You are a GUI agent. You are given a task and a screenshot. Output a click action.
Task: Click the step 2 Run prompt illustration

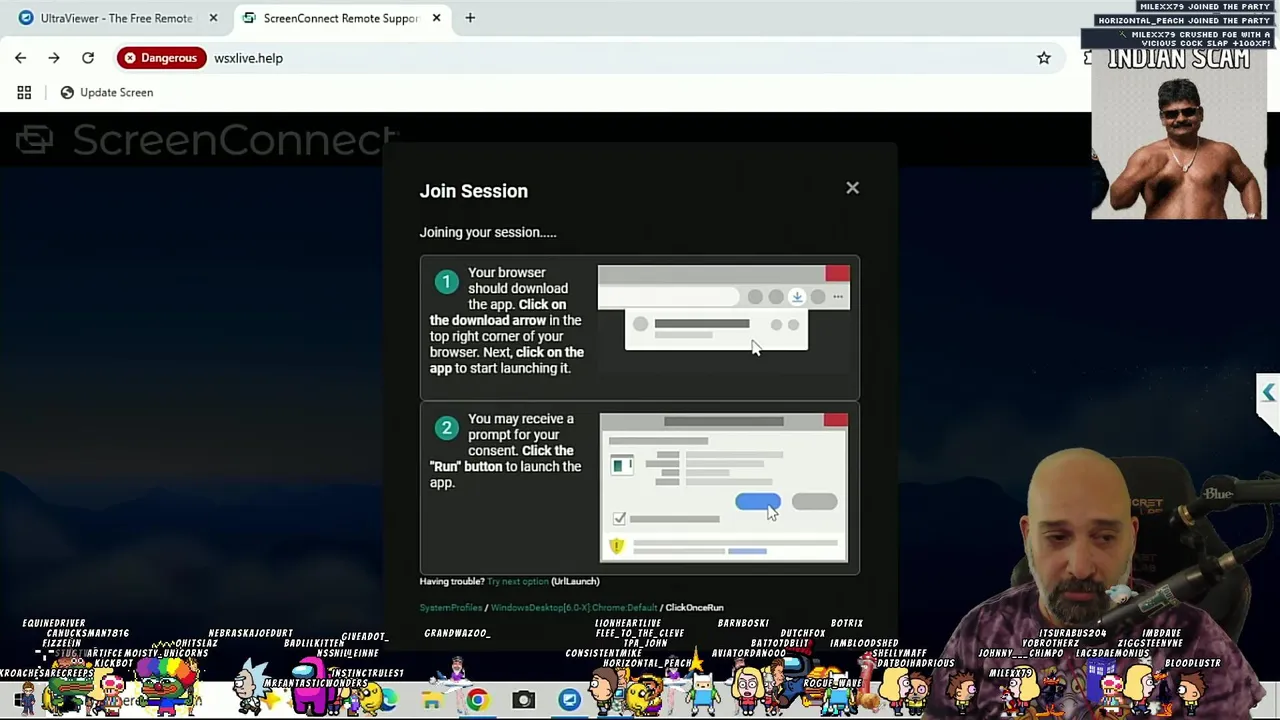click(724, 487)
